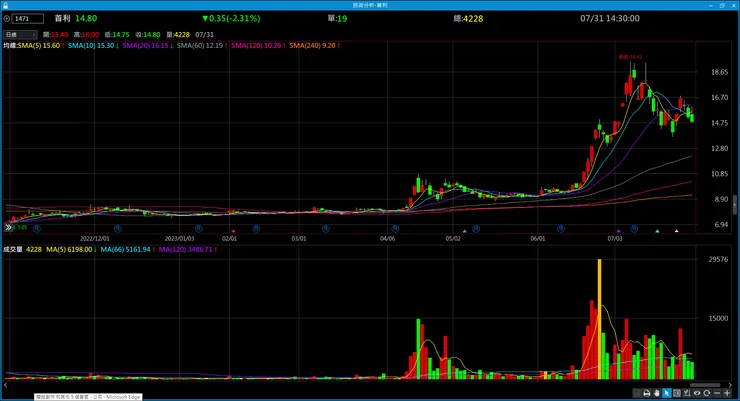
Task: Click the 2022/12/01 date axis label
Action: (x=94, y=239)
